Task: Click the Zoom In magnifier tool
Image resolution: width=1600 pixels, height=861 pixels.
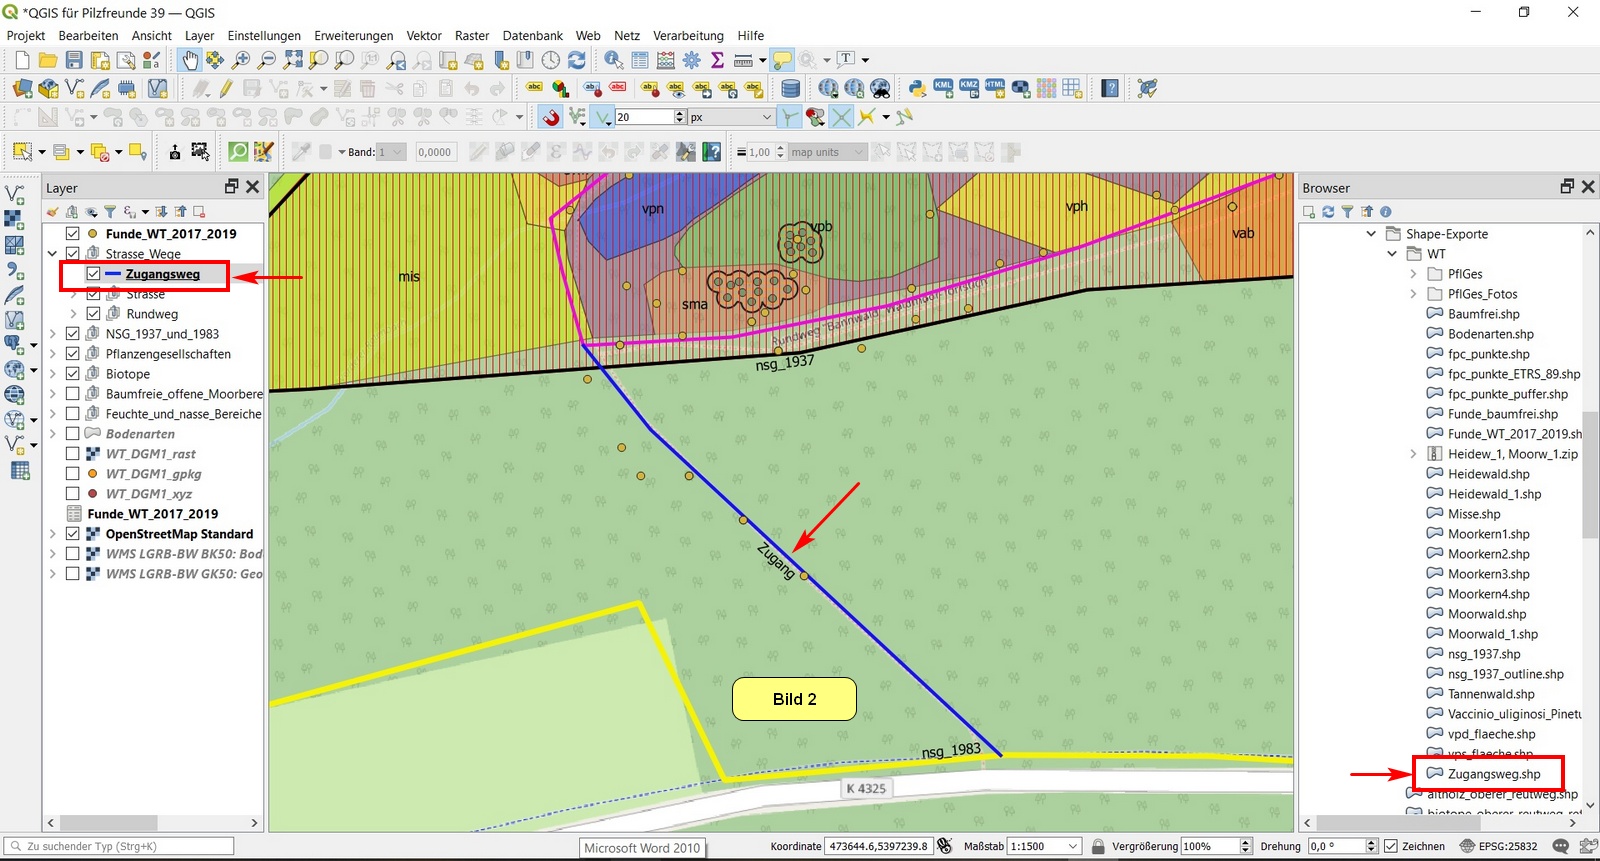Action: click(x=241, y=60)
